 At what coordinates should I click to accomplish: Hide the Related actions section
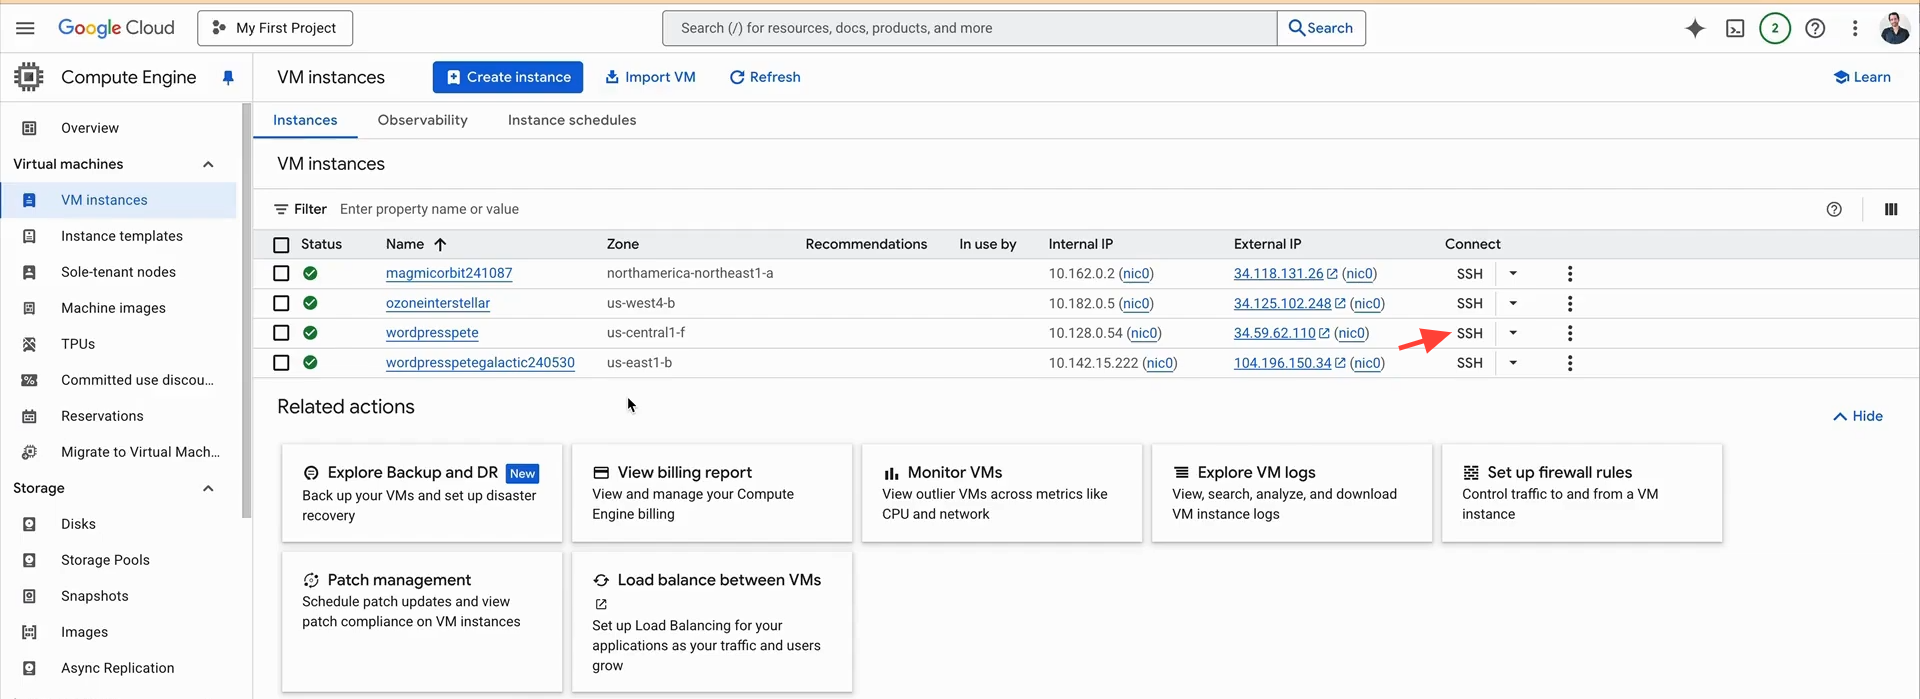[x=1858, y=416]
